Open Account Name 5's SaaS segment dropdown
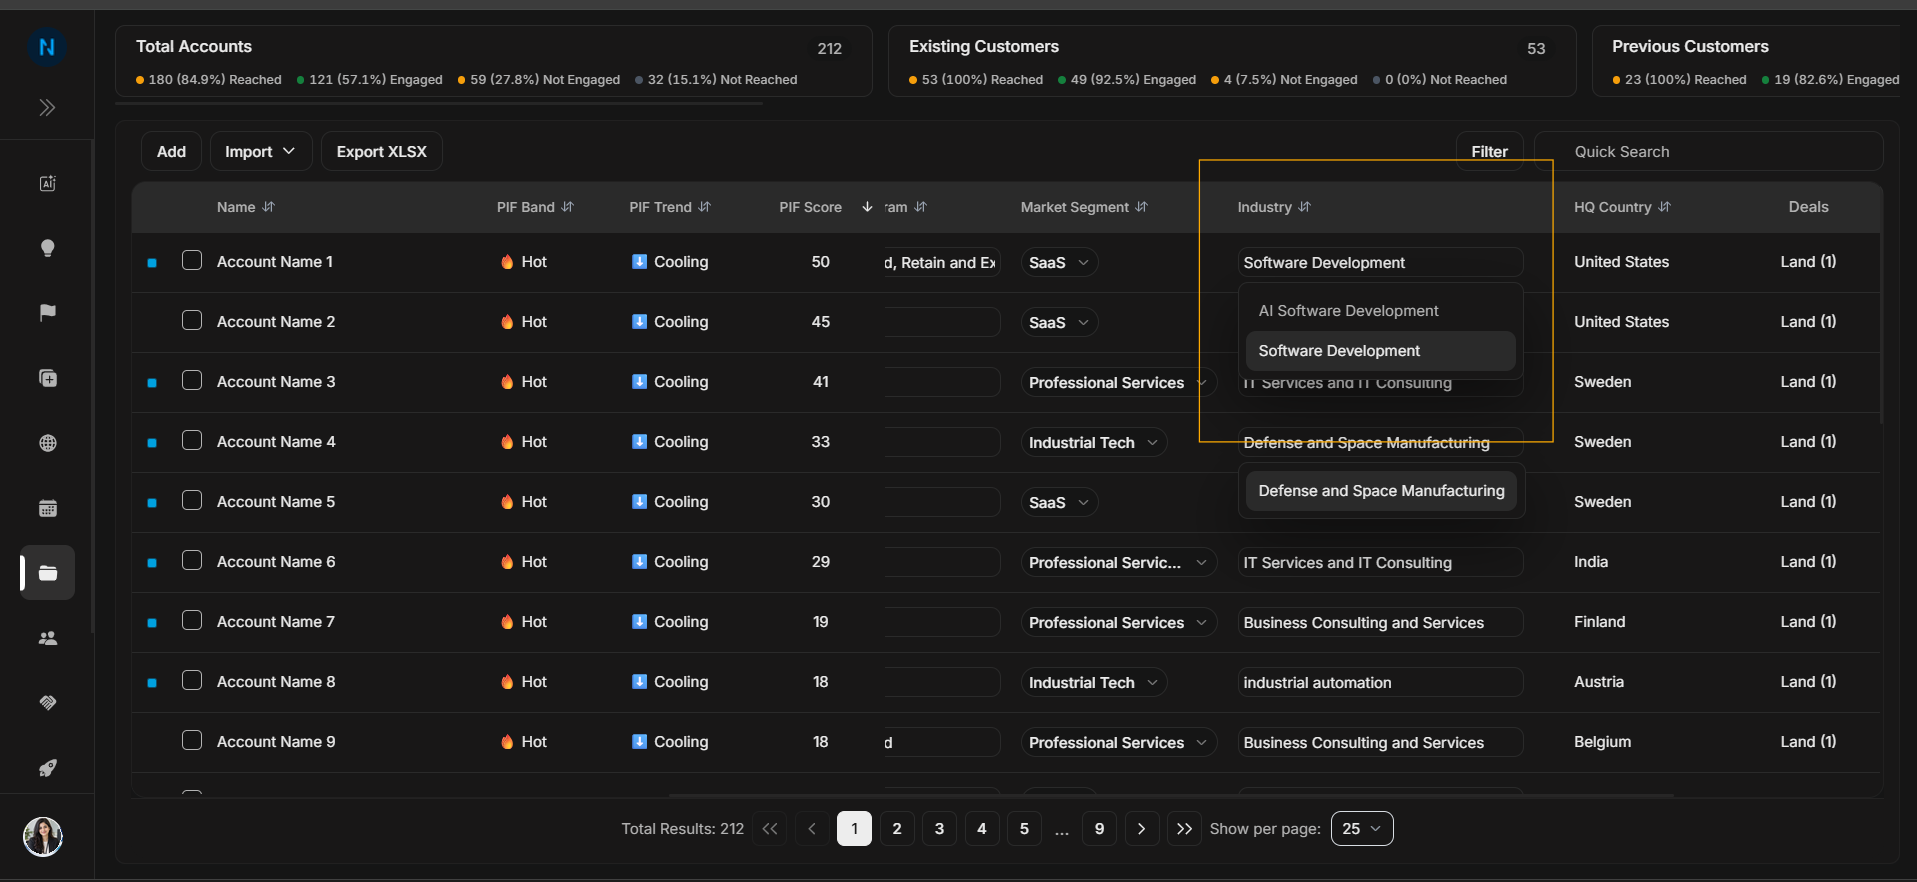The height and width of the screenshot is (882, 1917). click(1059, 502)
